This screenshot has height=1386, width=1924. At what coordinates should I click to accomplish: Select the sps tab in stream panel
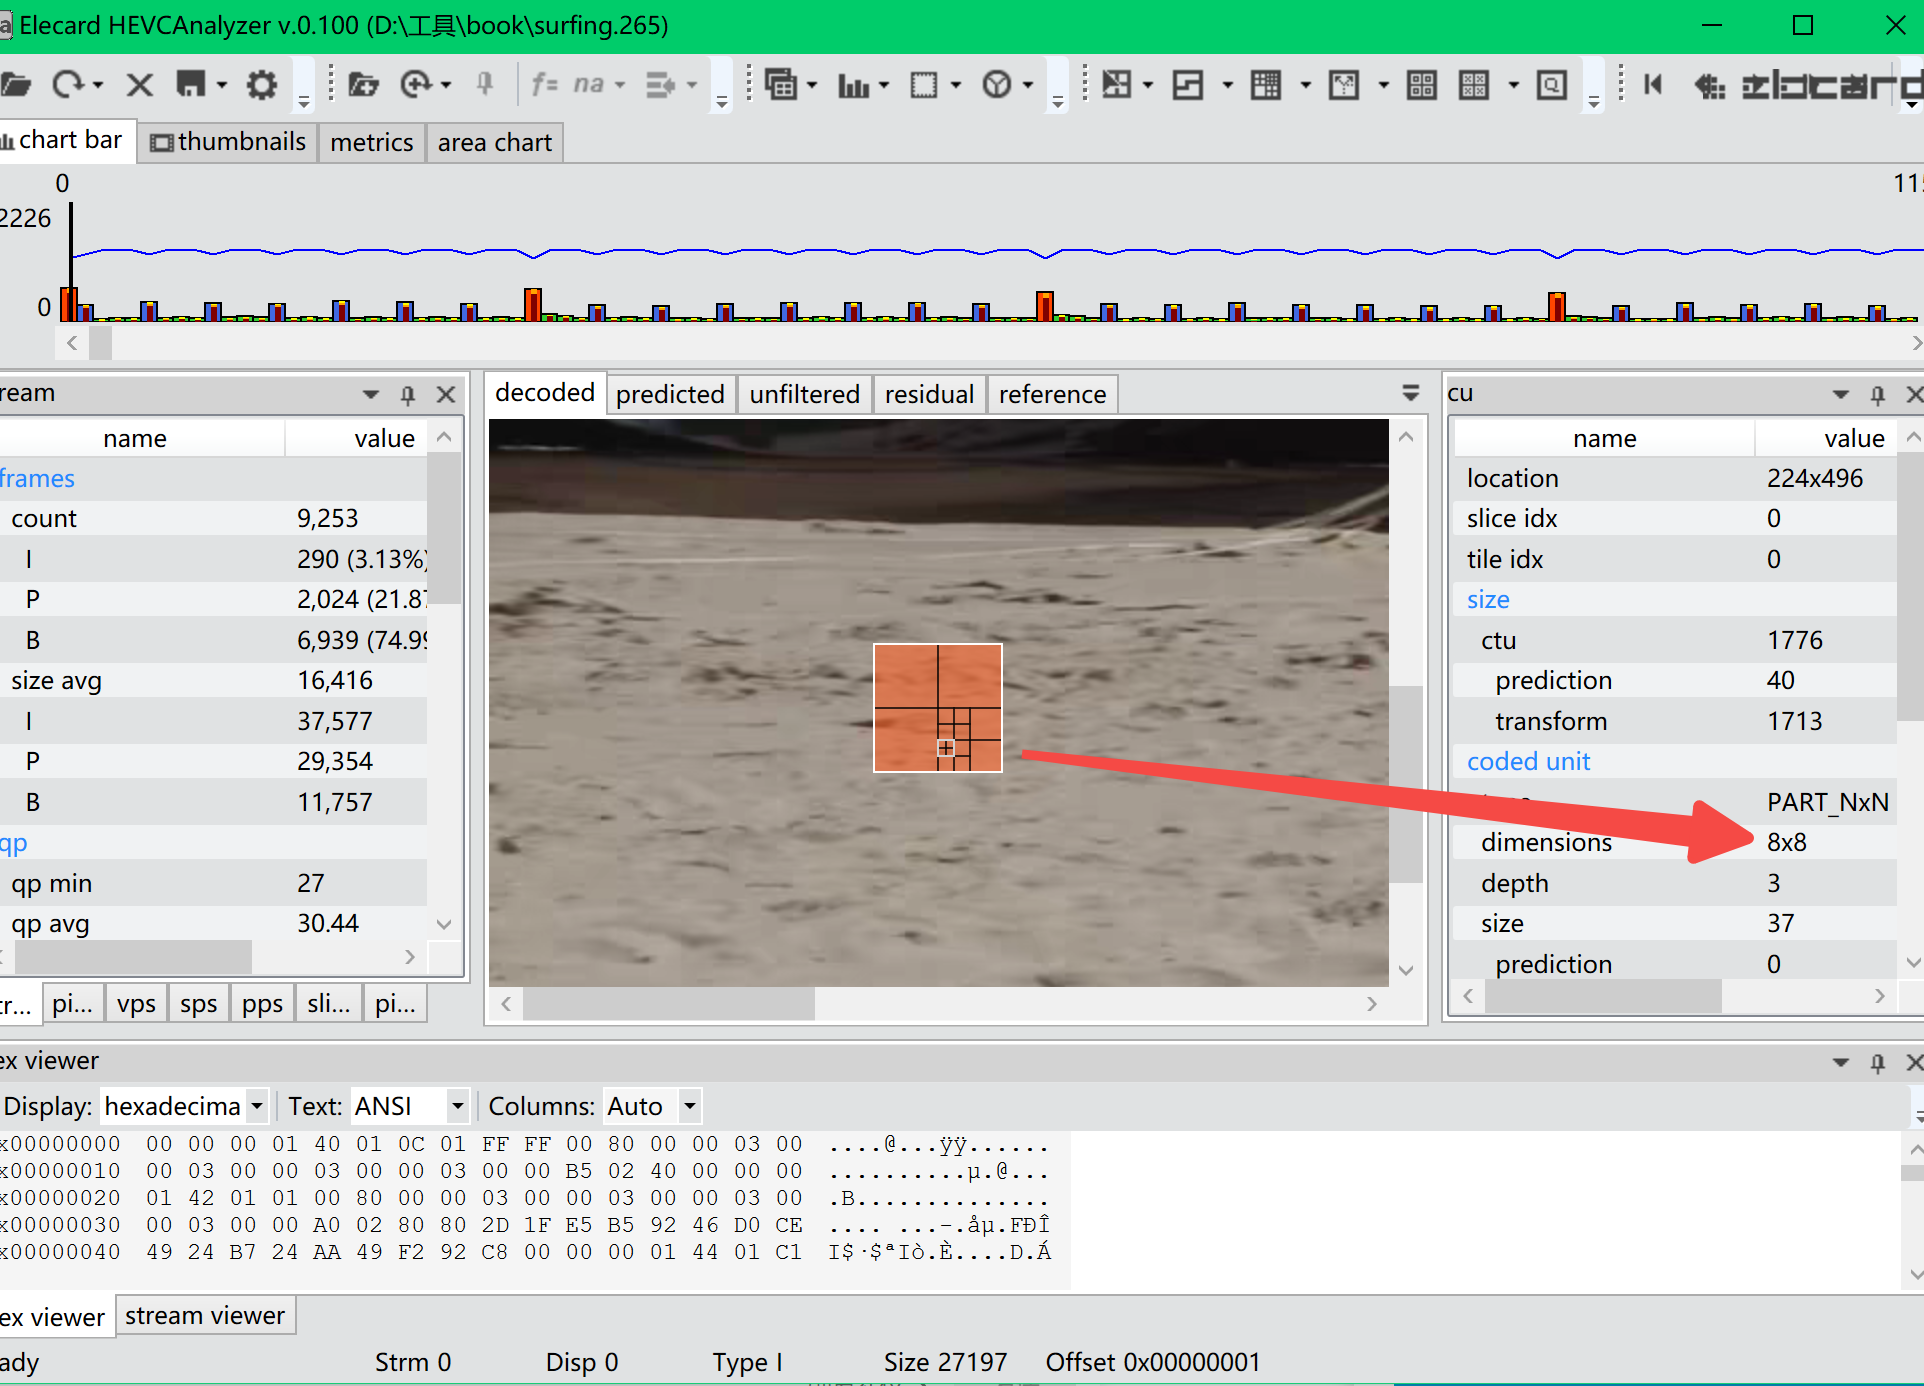198,1004
